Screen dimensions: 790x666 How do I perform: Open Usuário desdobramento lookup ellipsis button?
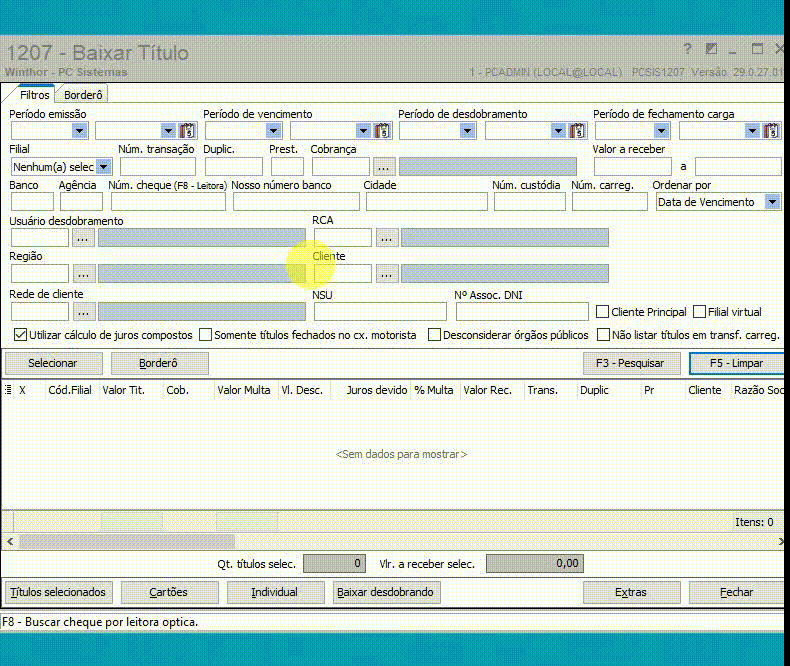(x=83, y=238)
